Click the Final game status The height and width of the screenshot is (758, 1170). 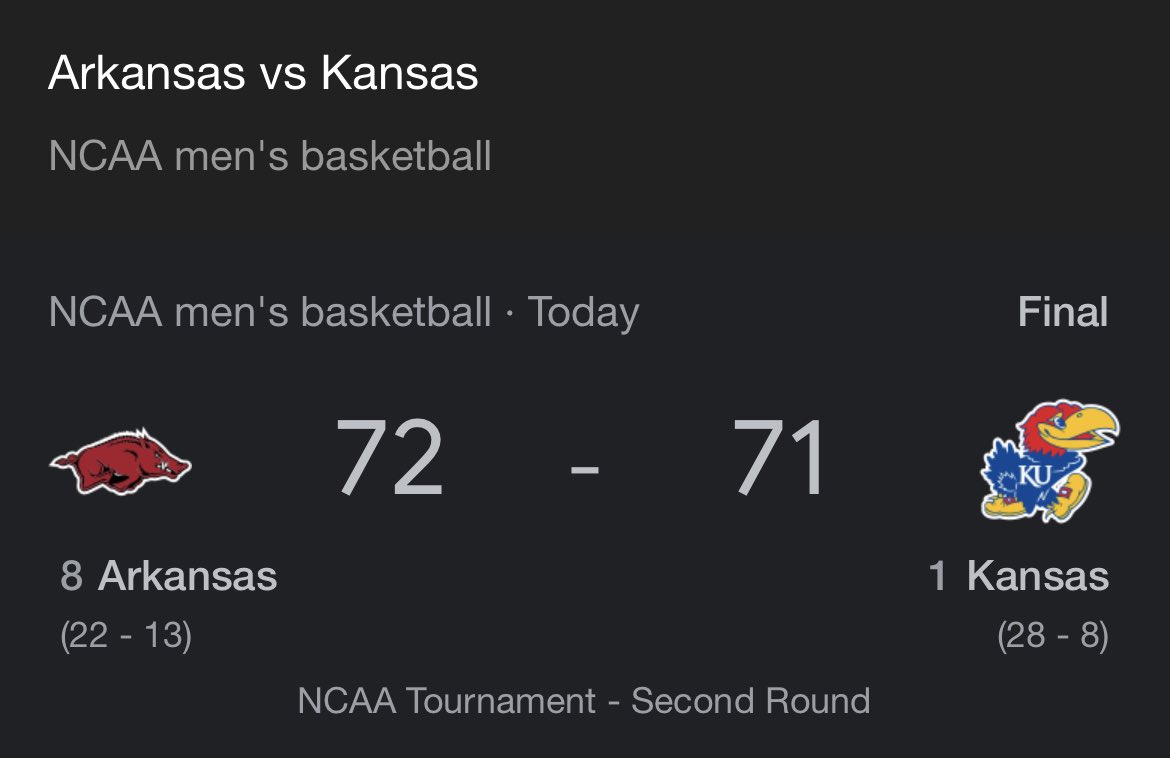[x=1062, y=312]
